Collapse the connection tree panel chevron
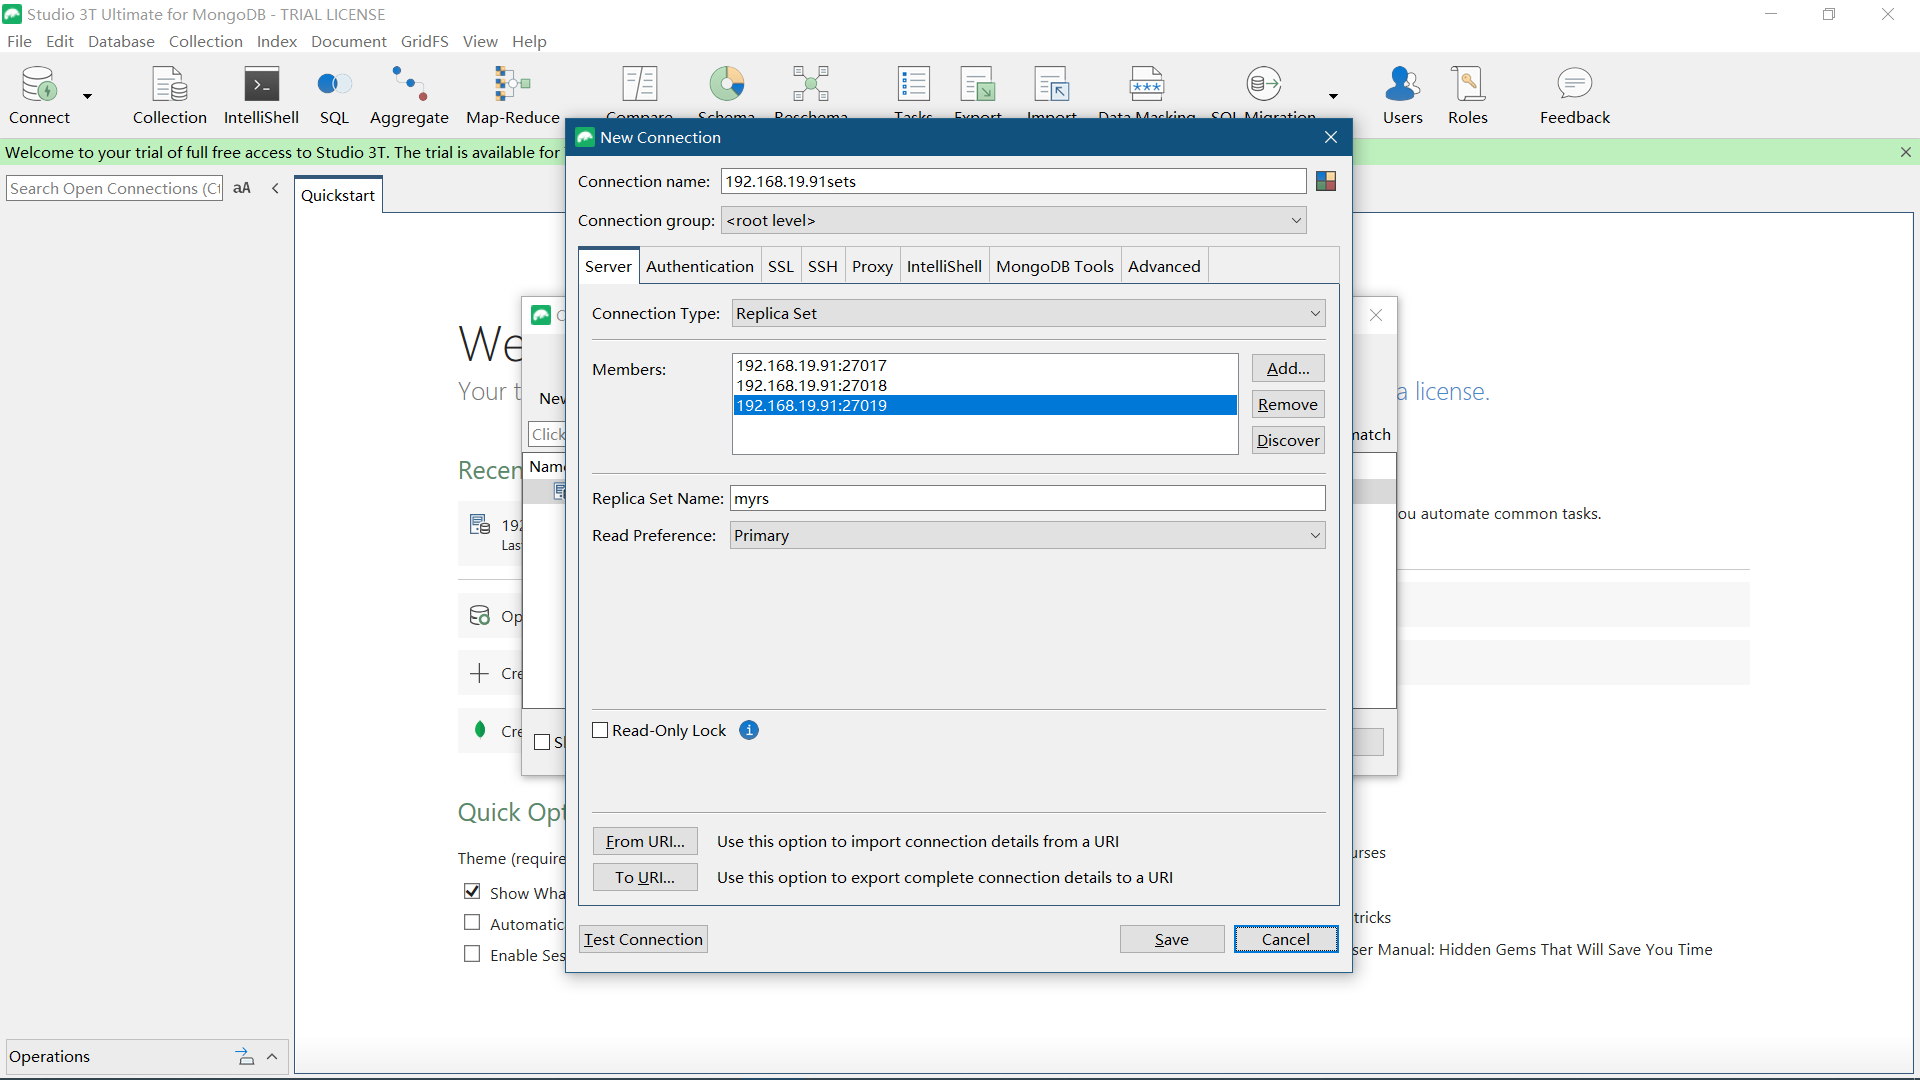This screenshot has width=1920, height=1080. (x=275, y=188)
